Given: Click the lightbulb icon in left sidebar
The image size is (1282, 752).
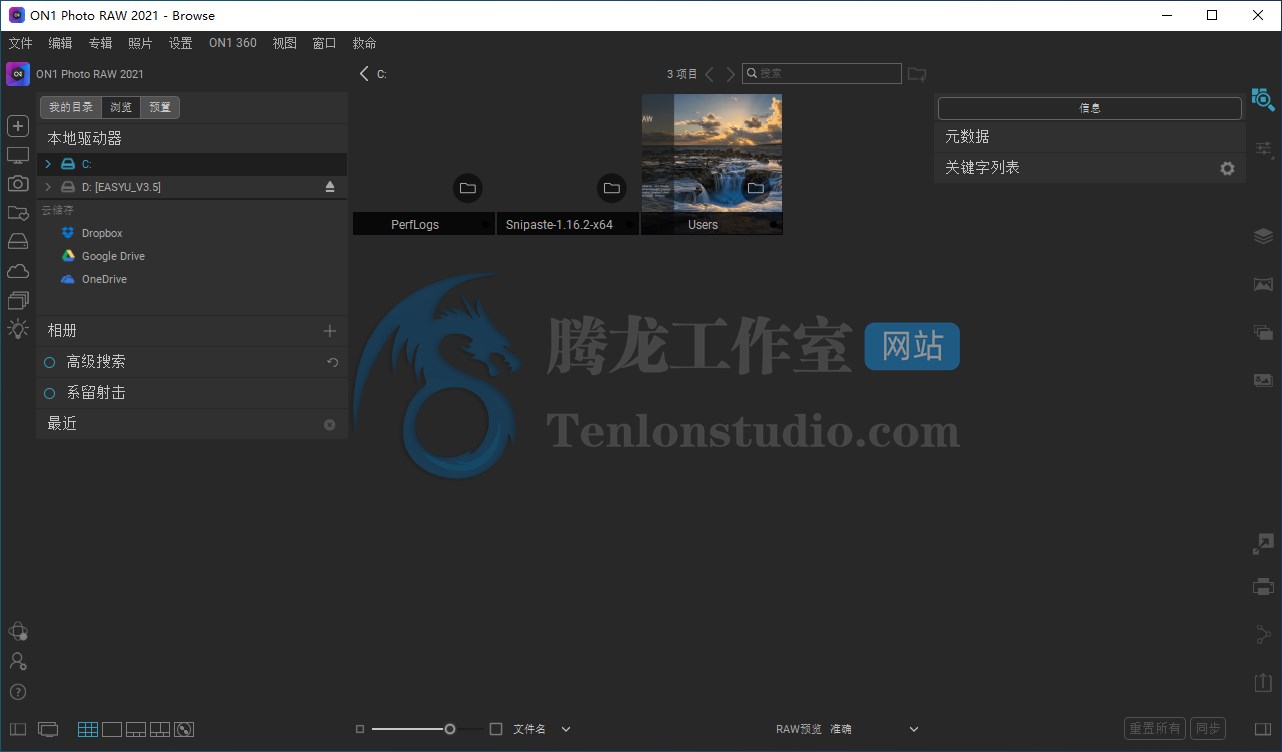Looking at the screenshot, I should tap(18, 329).
